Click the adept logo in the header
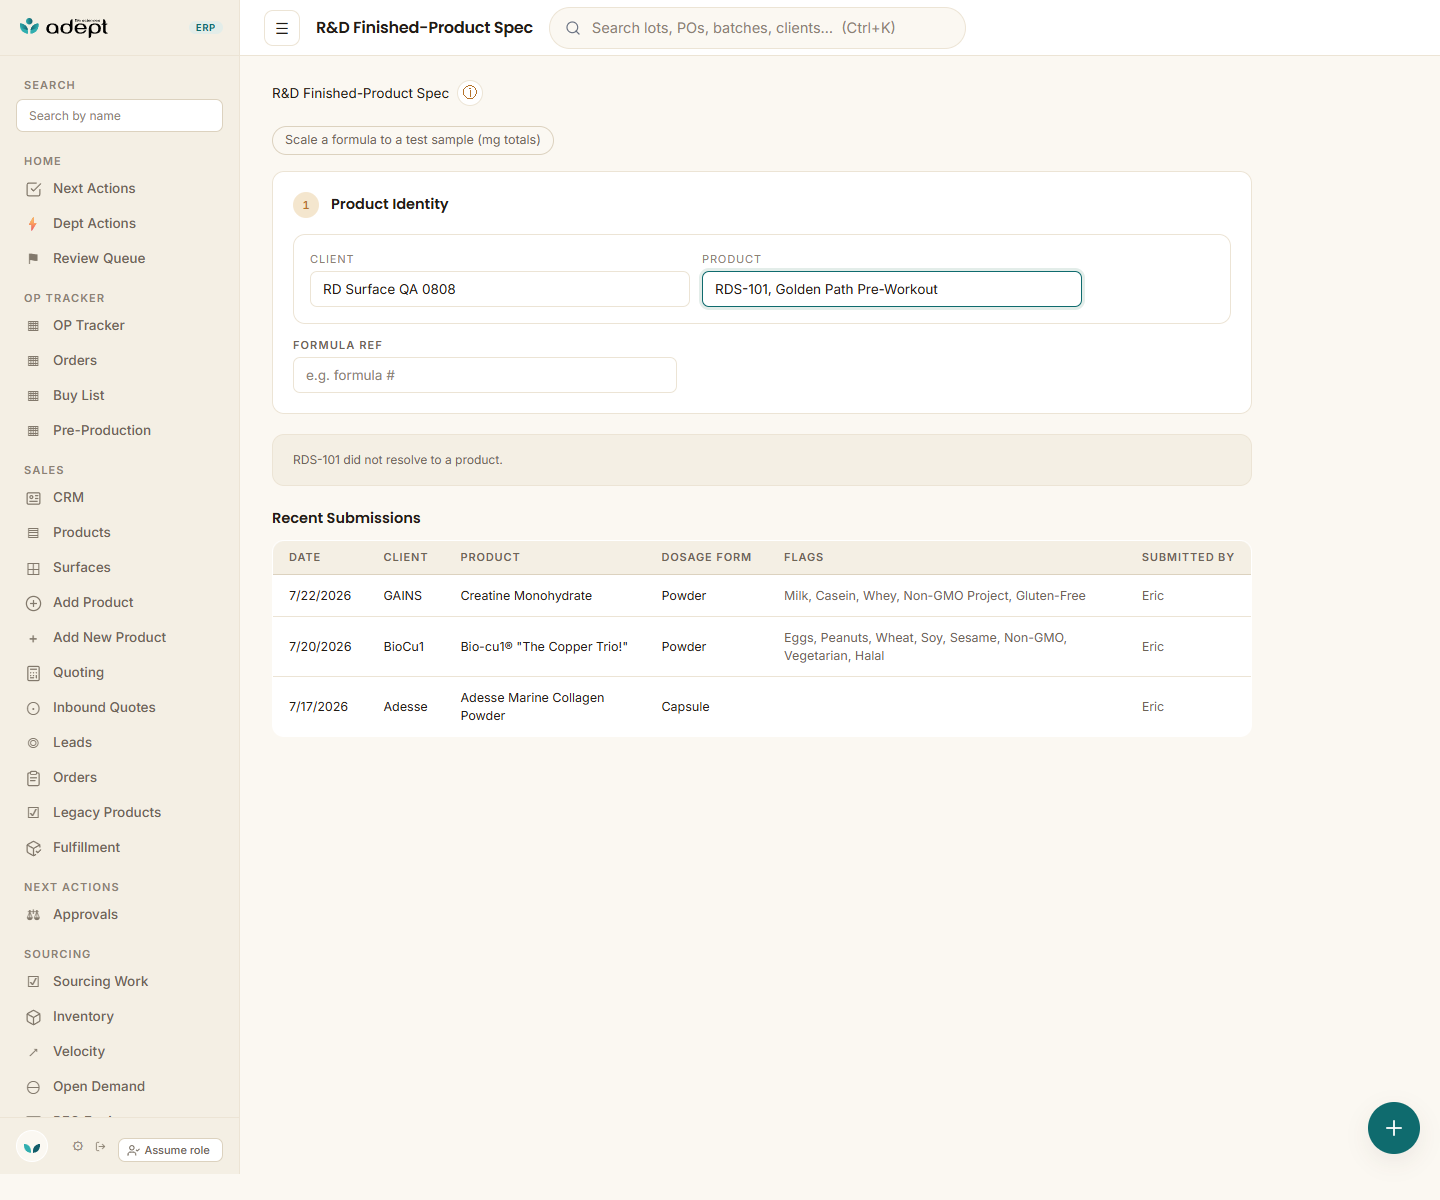The width and height of the screenshot is (1440, 1200). point(64,27)
